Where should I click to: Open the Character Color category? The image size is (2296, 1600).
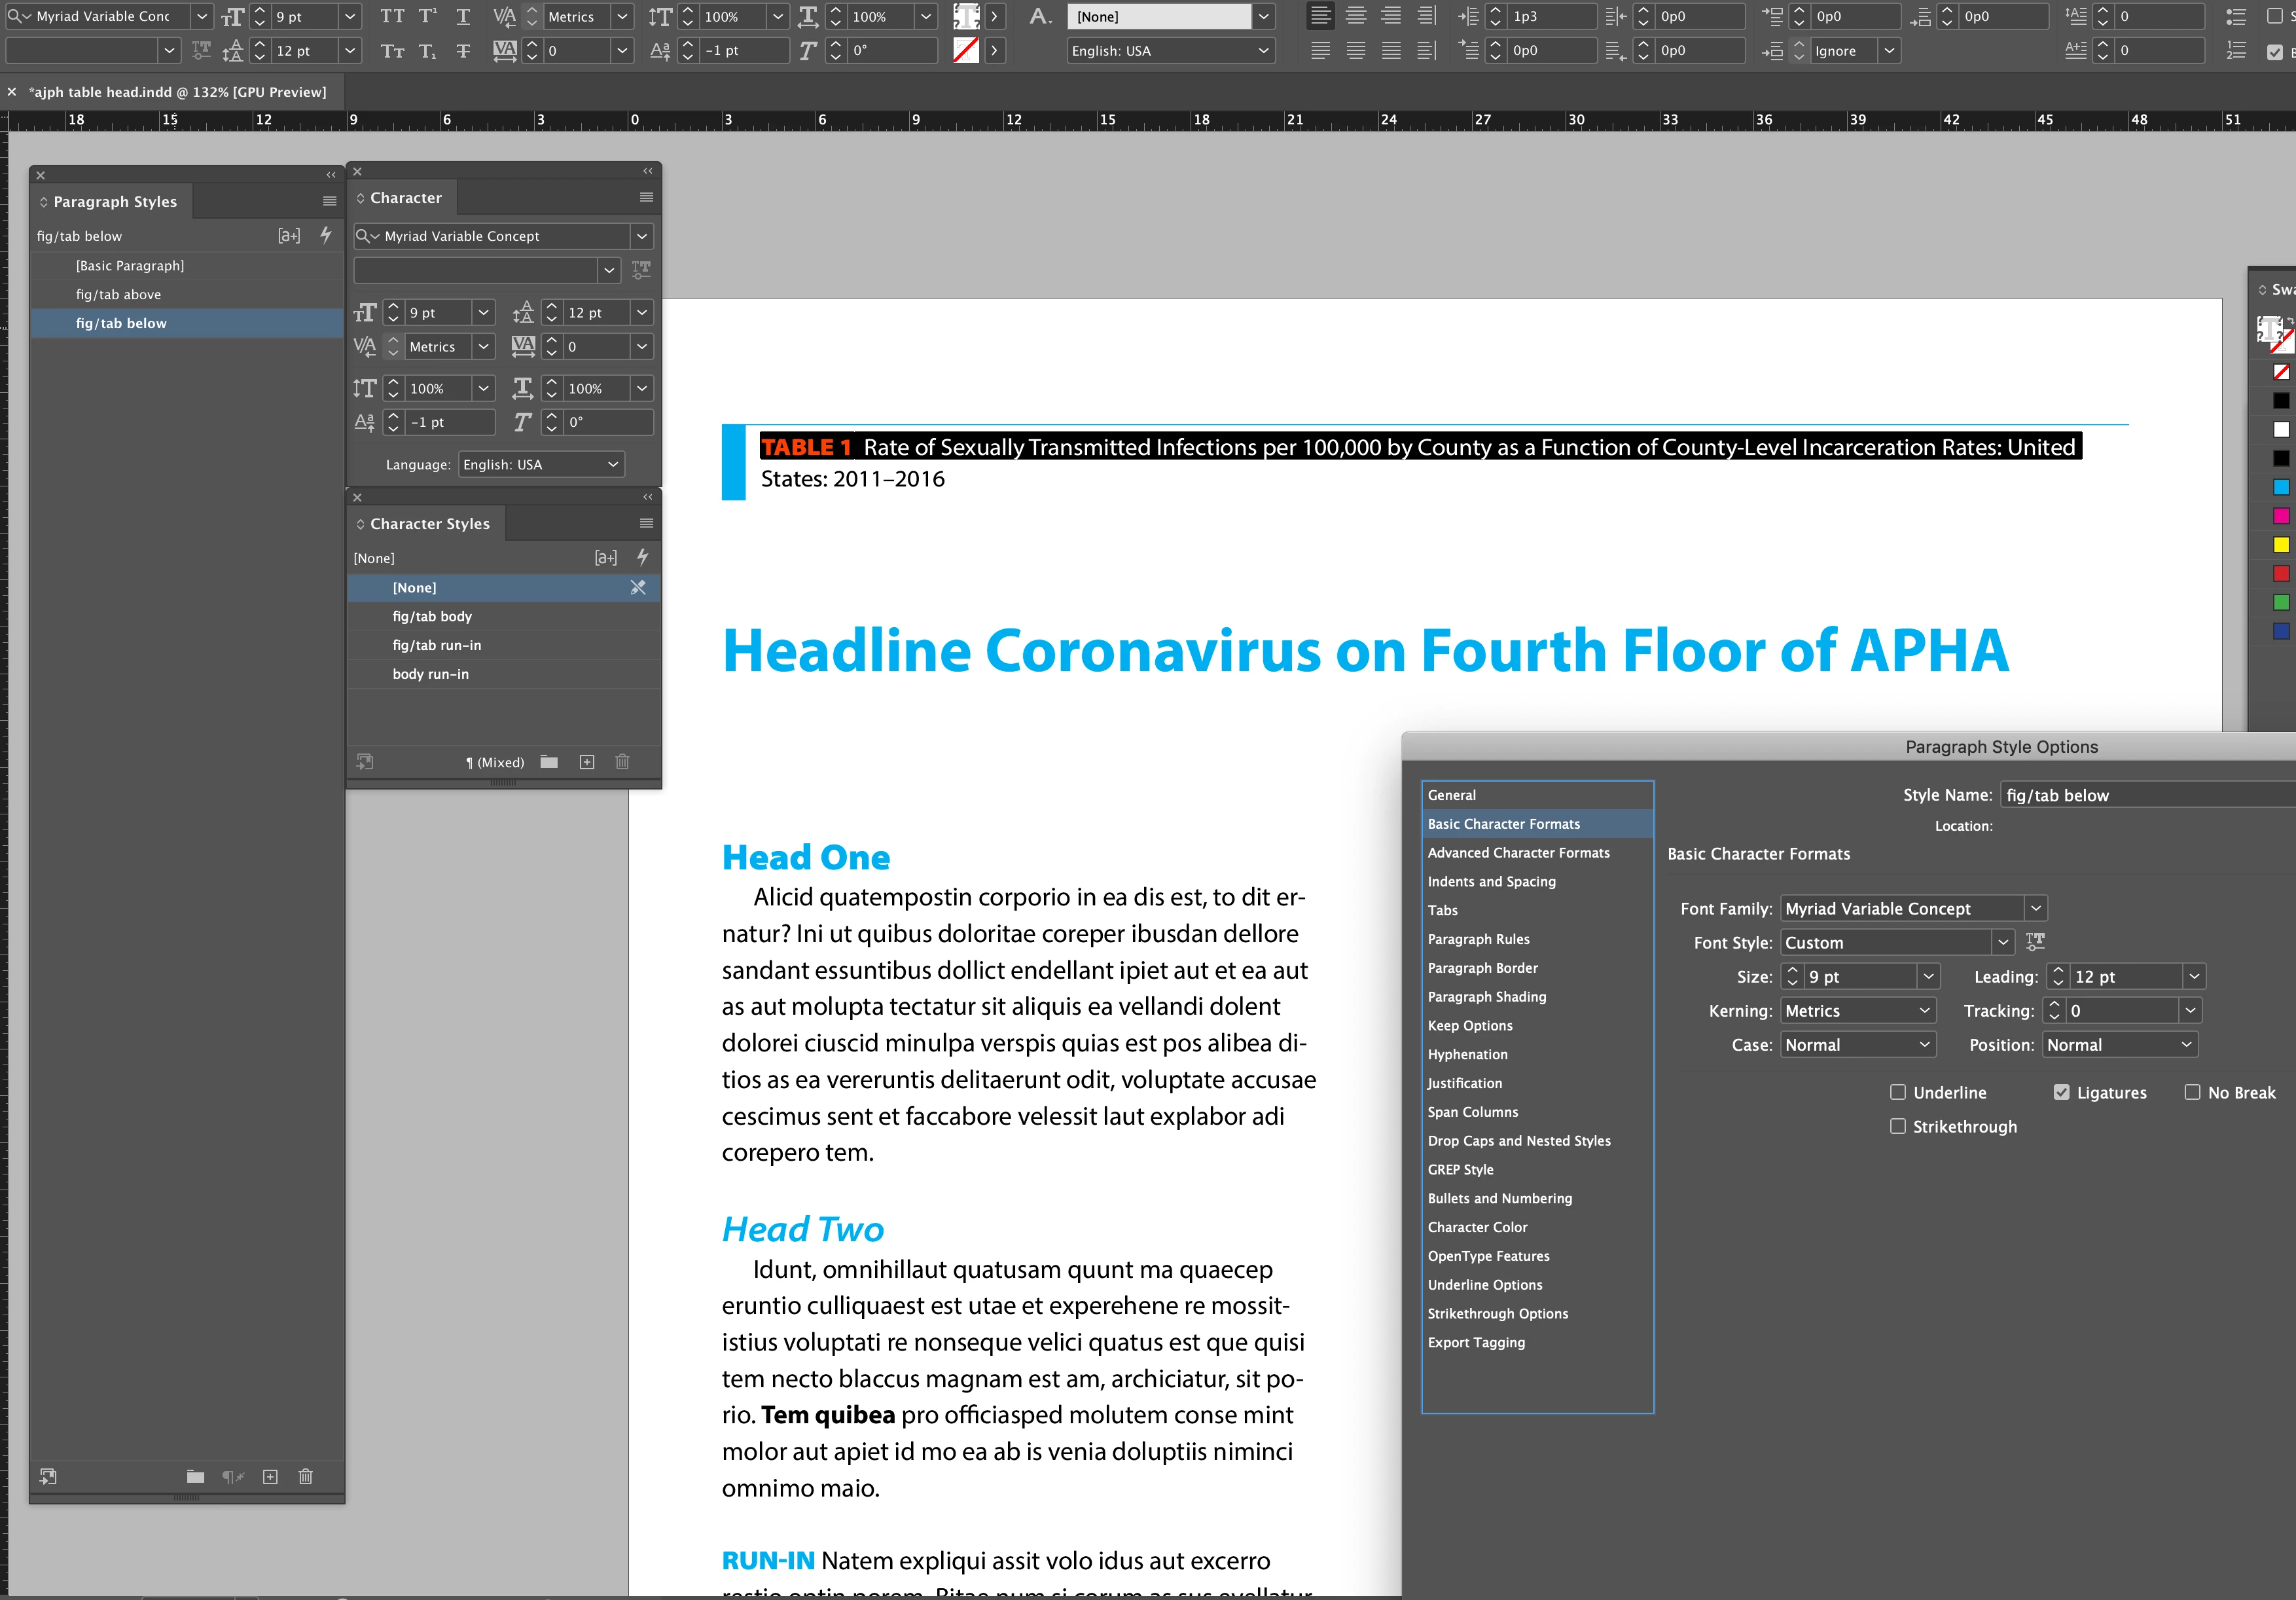tap(1477, 1227)
